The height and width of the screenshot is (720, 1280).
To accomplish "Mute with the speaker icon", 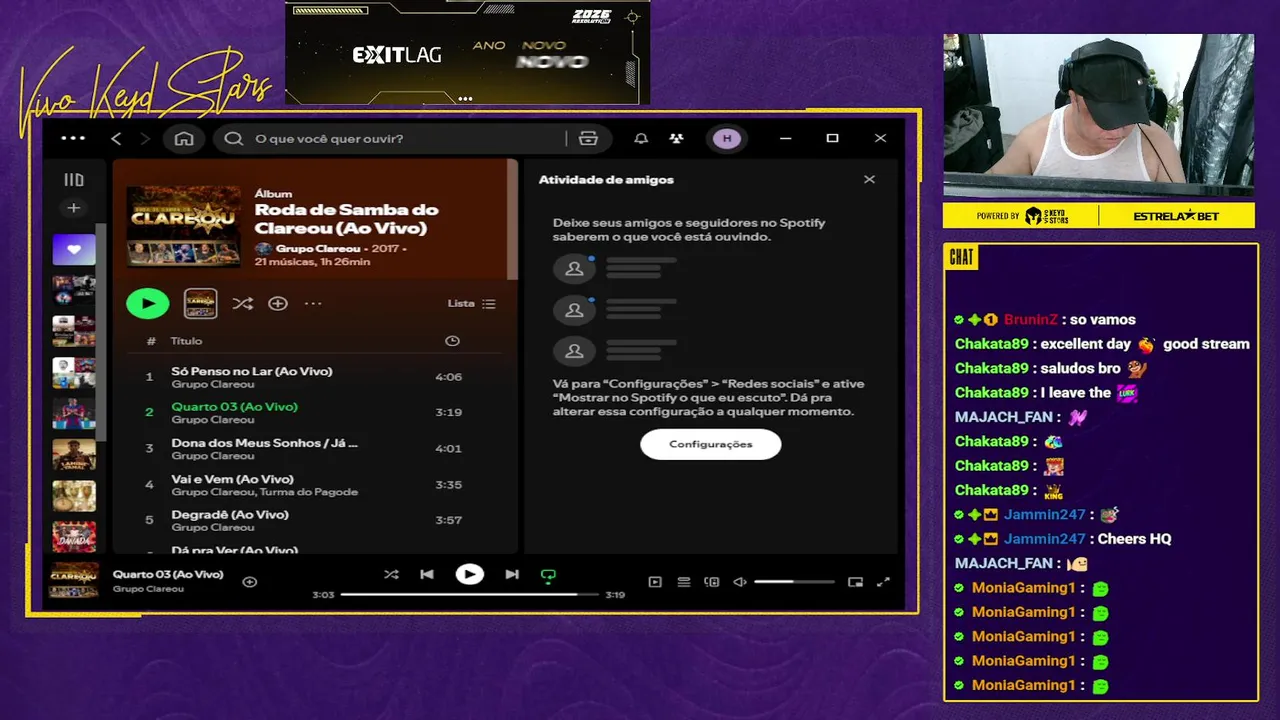I will coord(740,581).
